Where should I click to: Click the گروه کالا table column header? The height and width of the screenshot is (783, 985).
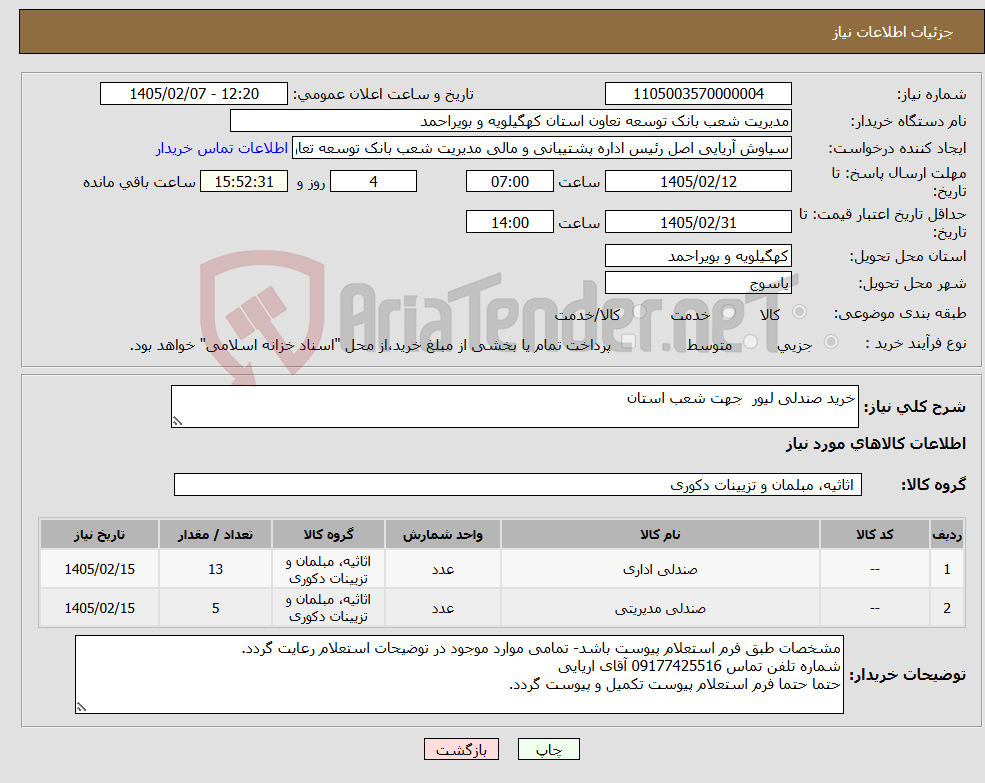pyautogui.click(x=328, y=534)
